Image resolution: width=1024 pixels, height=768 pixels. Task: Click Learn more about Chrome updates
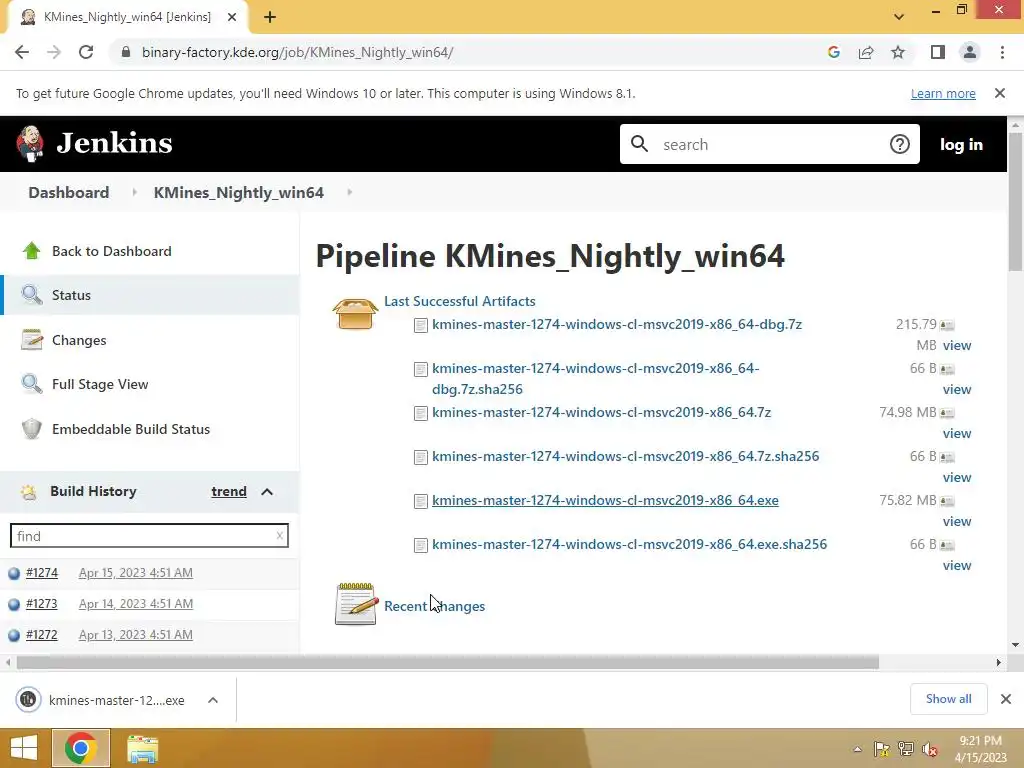pyautogui.click(x=943, y=93)
